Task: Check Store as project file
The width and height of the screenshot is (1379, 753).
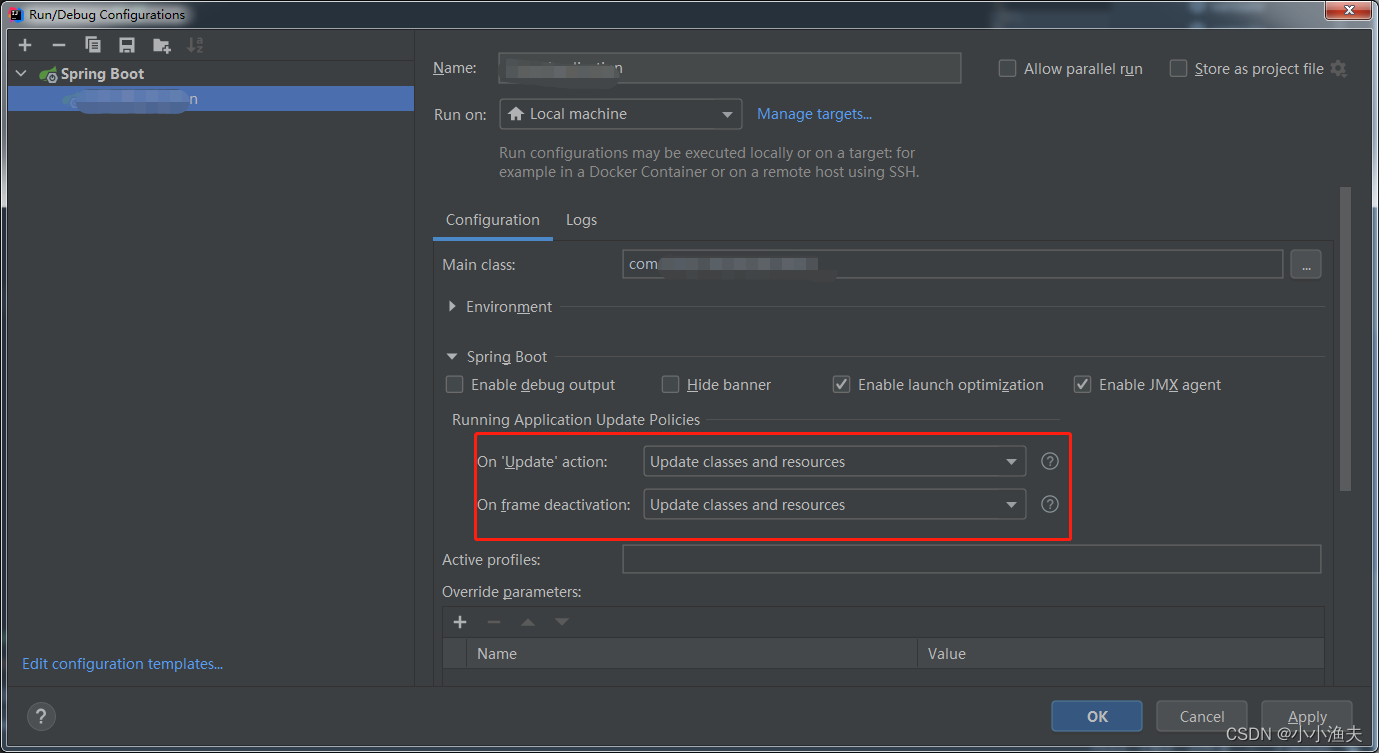Action: [1178, 69]
